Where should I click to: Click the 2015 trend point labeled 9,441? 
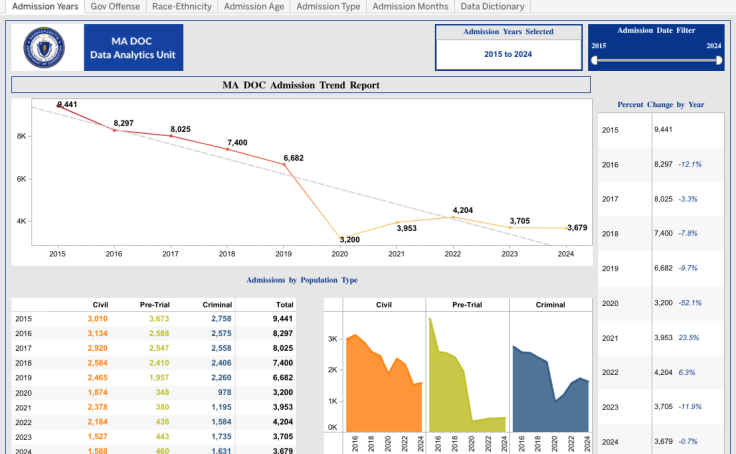pyautogui.click(x=59, y=107)
